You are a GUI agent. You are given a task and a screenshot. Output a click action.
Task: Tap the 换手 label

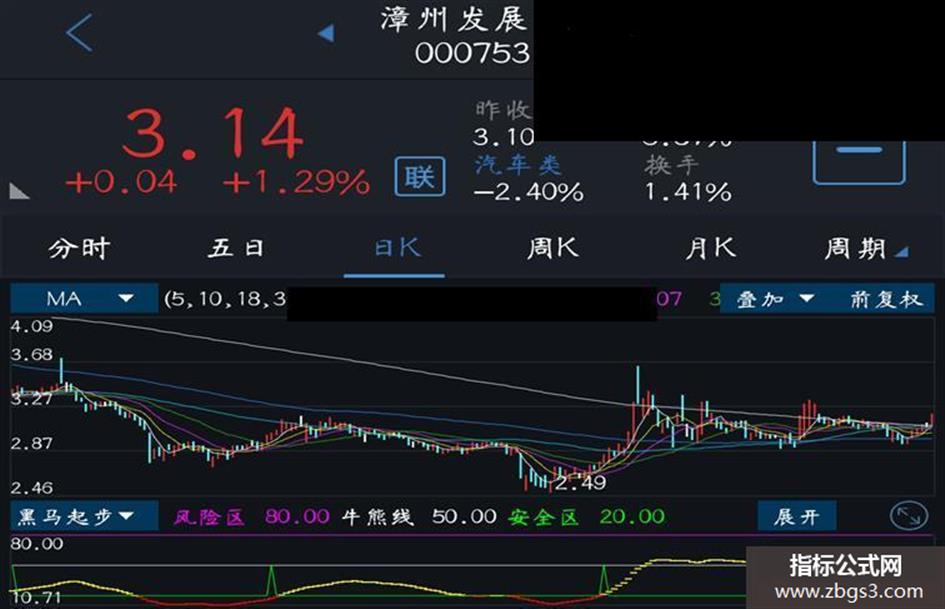(671, 165)
